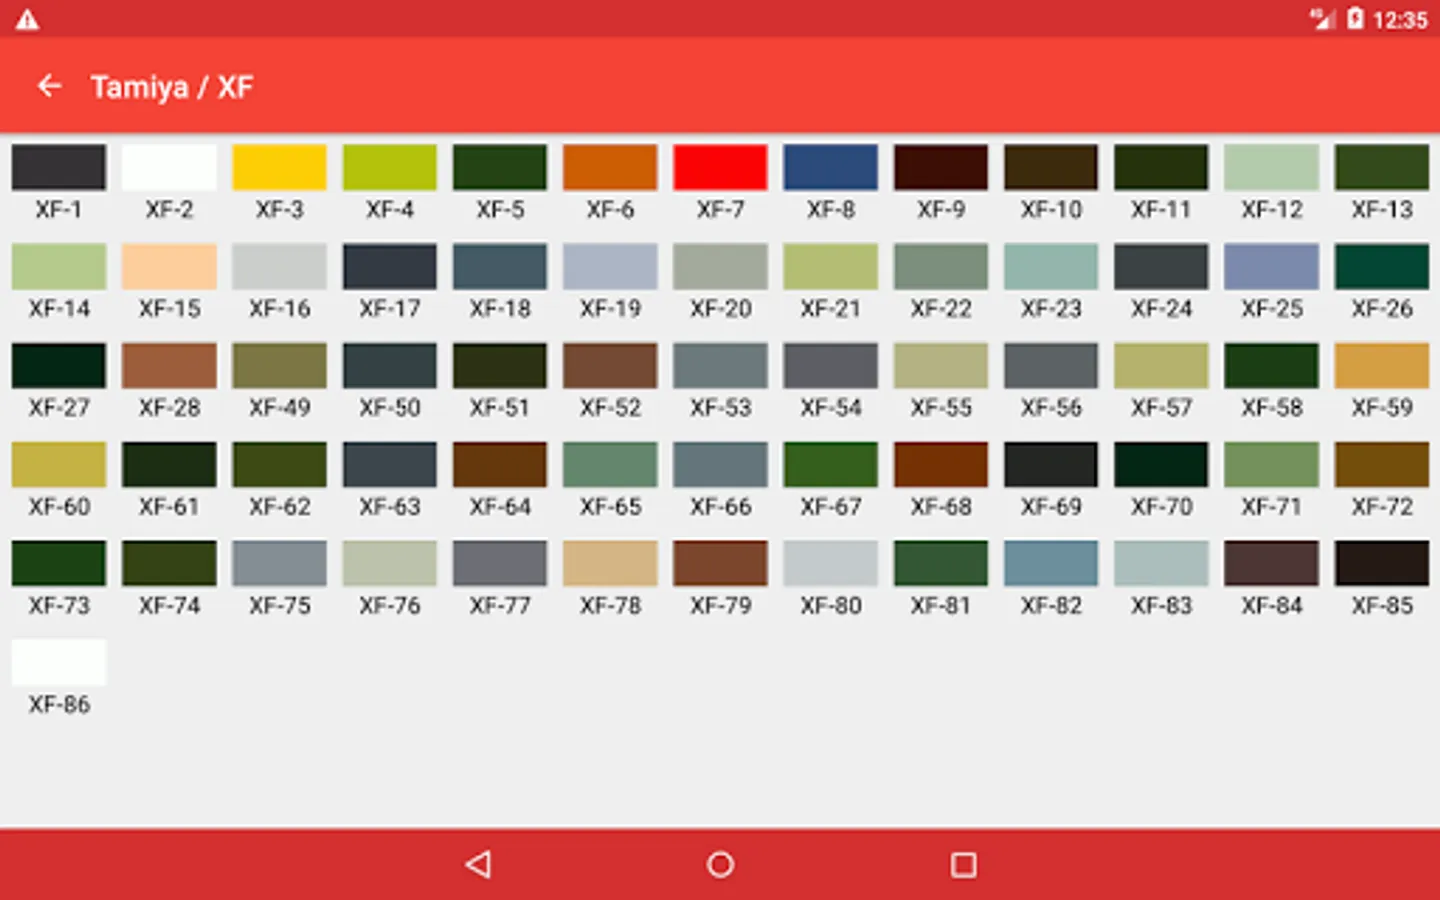Choose the XF-82 blue-gray swatch
The height and width of the screenshot is (900, 1440).
(x=1051, y=563)
